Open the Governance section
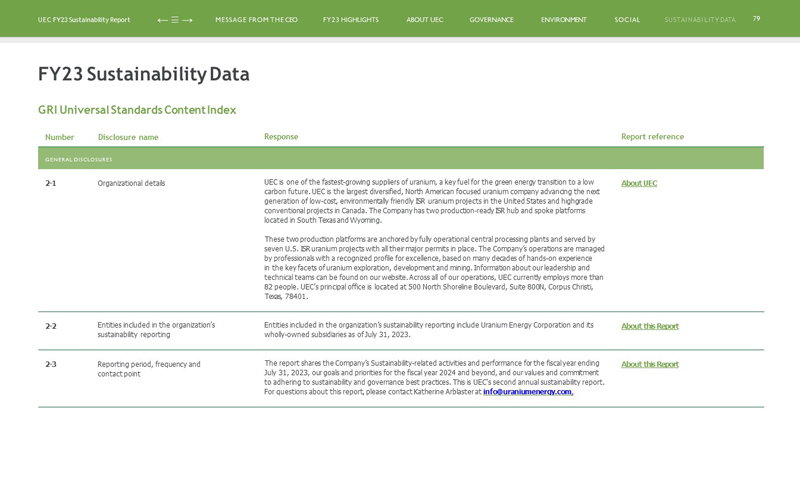Viewport: 800px width, 486px height. click(x=491, y=20)
